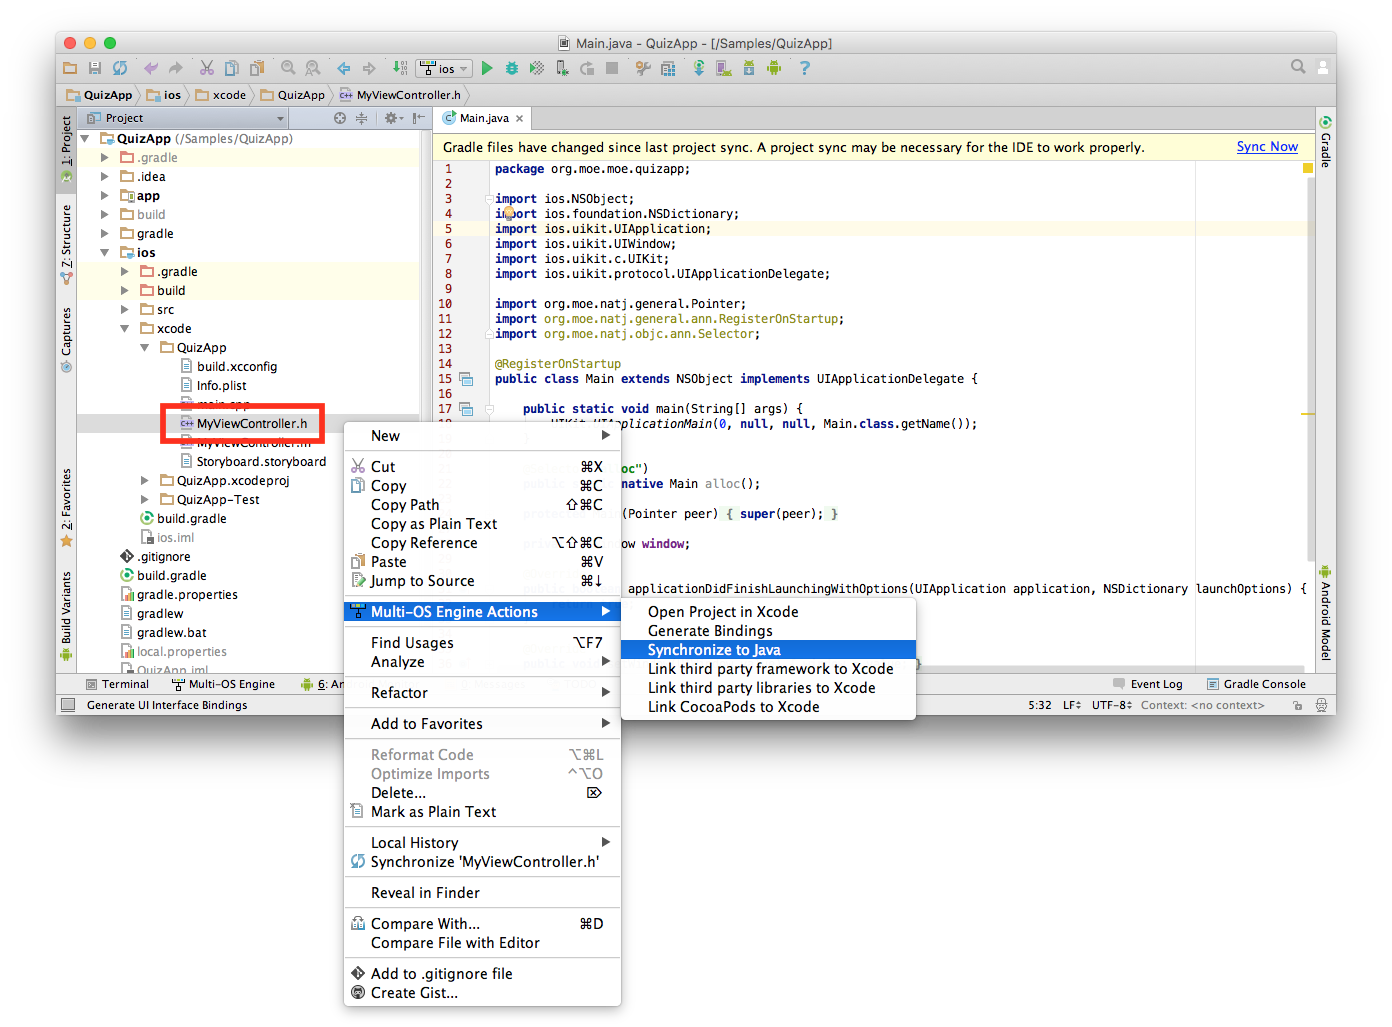Screen dimensions: 1392x1027
Task: Choose Add to .gitignore file
Action: (x=482, y=974)
